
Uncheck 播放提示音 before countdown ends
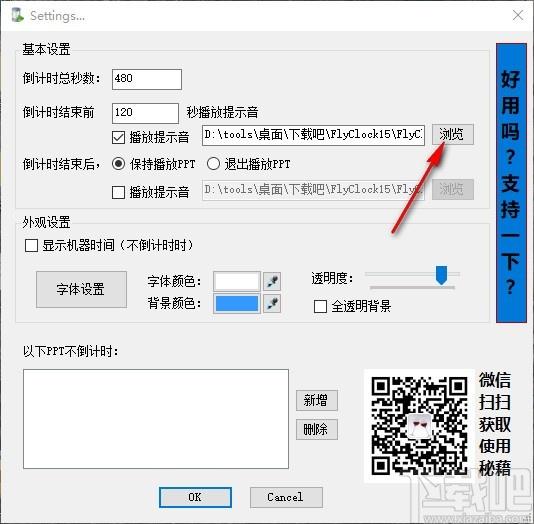coord(118,137)
